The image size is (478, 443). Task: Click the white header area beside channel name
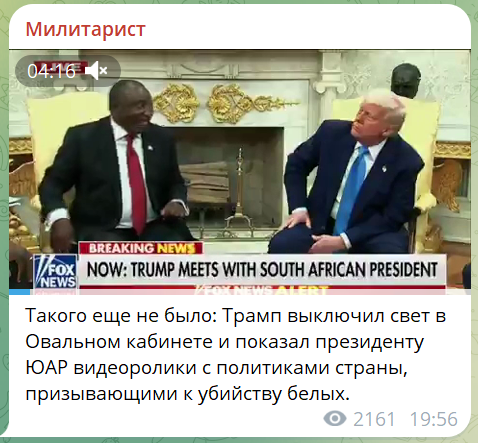pyautogui.click(x=307, y=29)
